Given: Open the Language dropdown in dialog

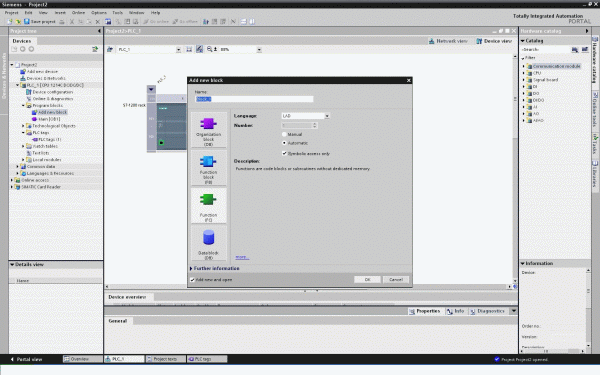Looking at the screenshot, I should pyautogui.click(x=305, y=116).
